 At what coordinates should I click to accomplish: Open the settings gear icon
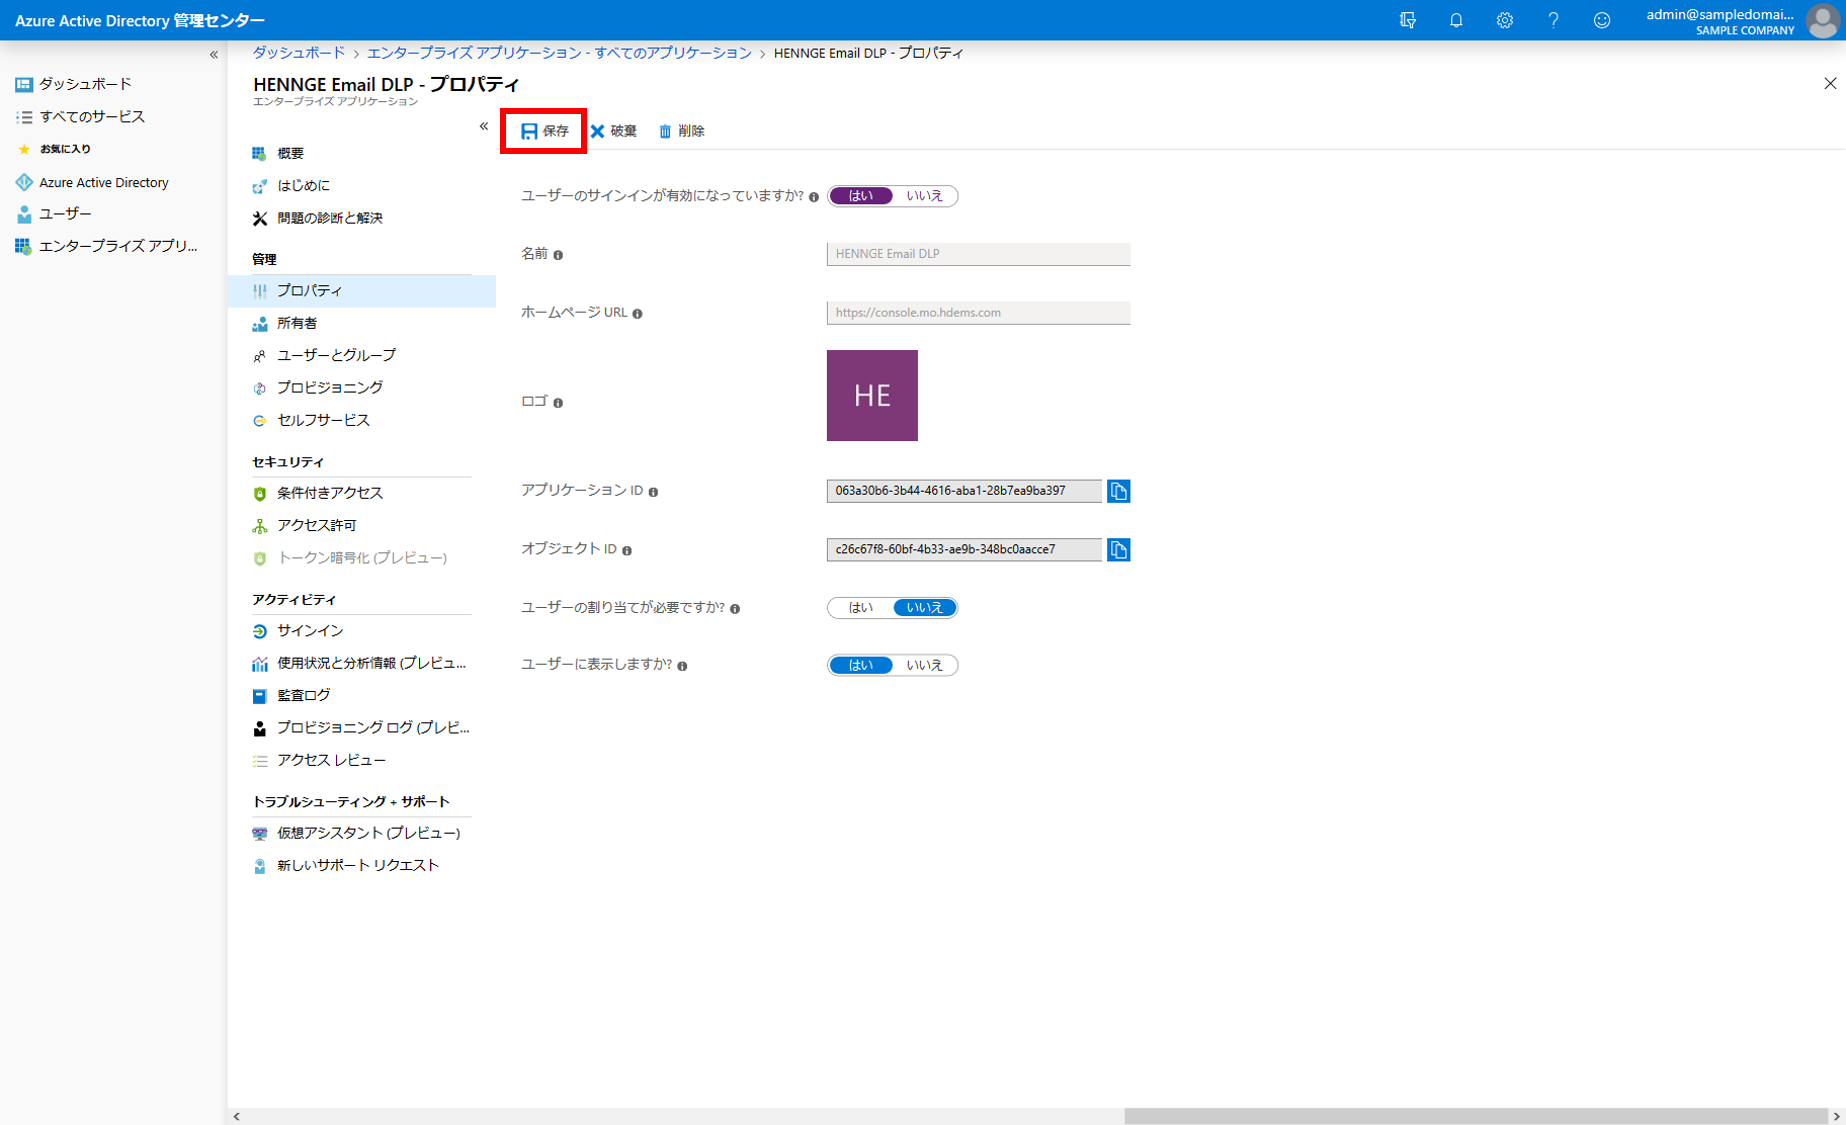[x=1504, y=20]
